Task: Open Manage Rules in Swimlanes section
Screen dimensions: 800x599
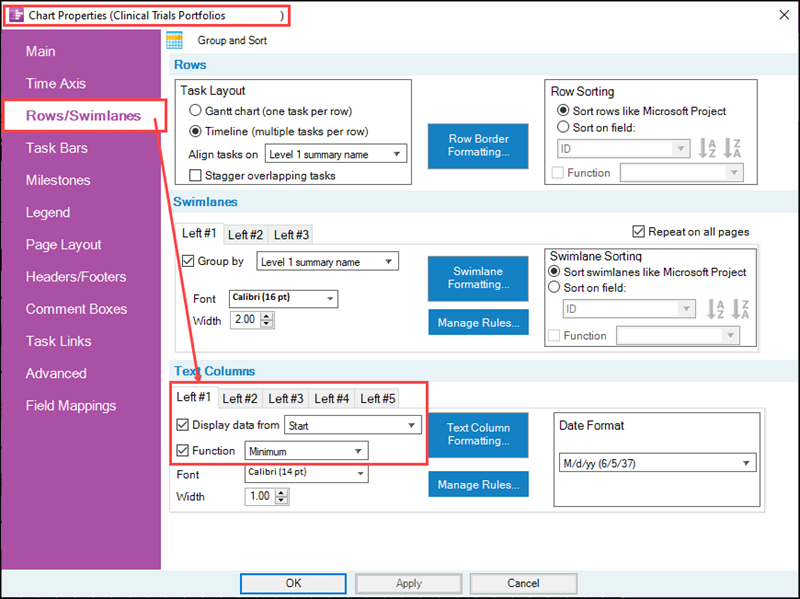Action: coord(478,322)
